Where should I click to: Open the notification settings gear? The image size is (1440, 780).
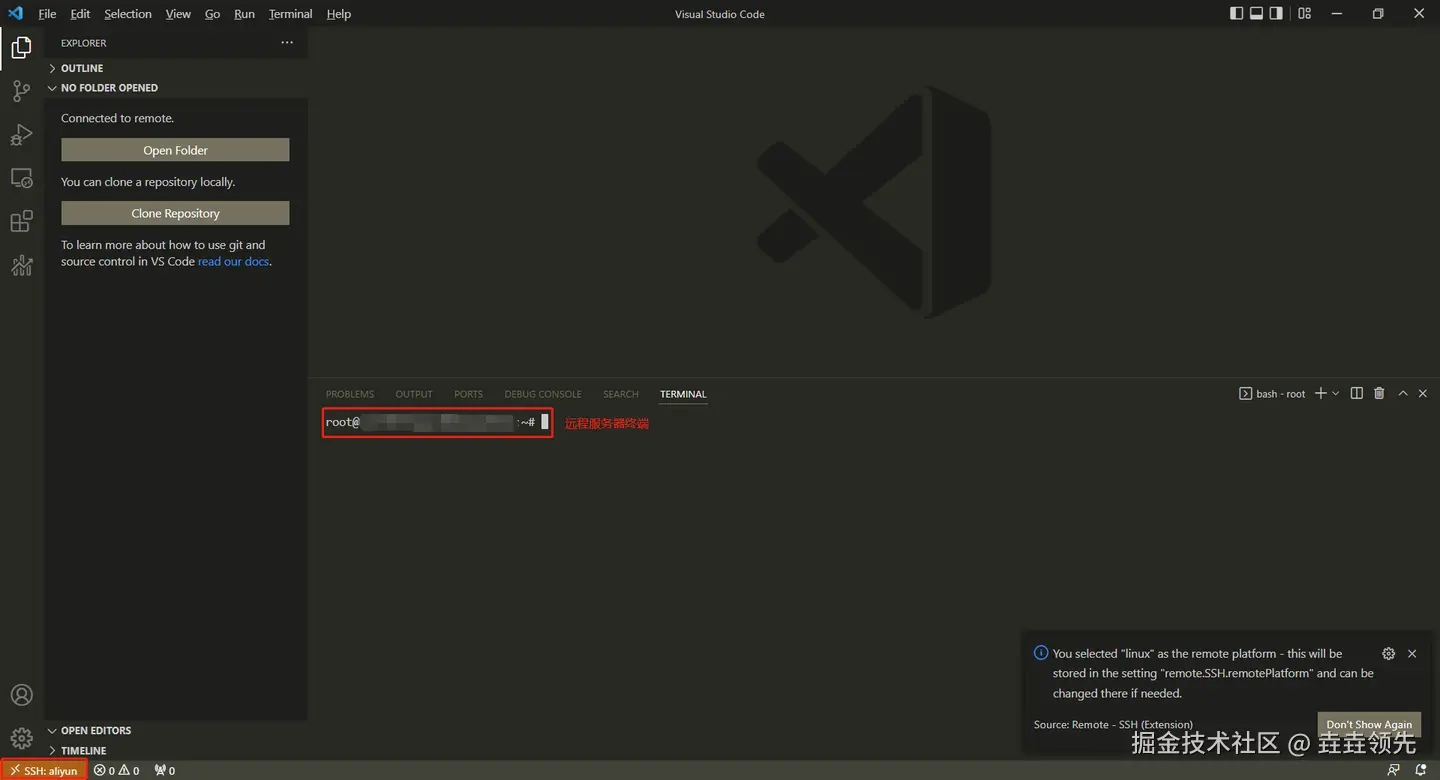click(1388, 653)
